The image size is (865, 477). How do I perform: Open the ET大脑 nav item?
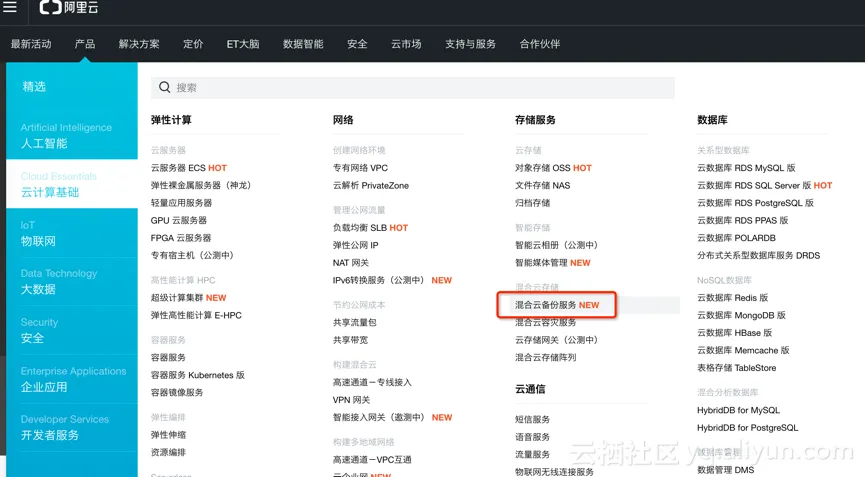(243, 44)
